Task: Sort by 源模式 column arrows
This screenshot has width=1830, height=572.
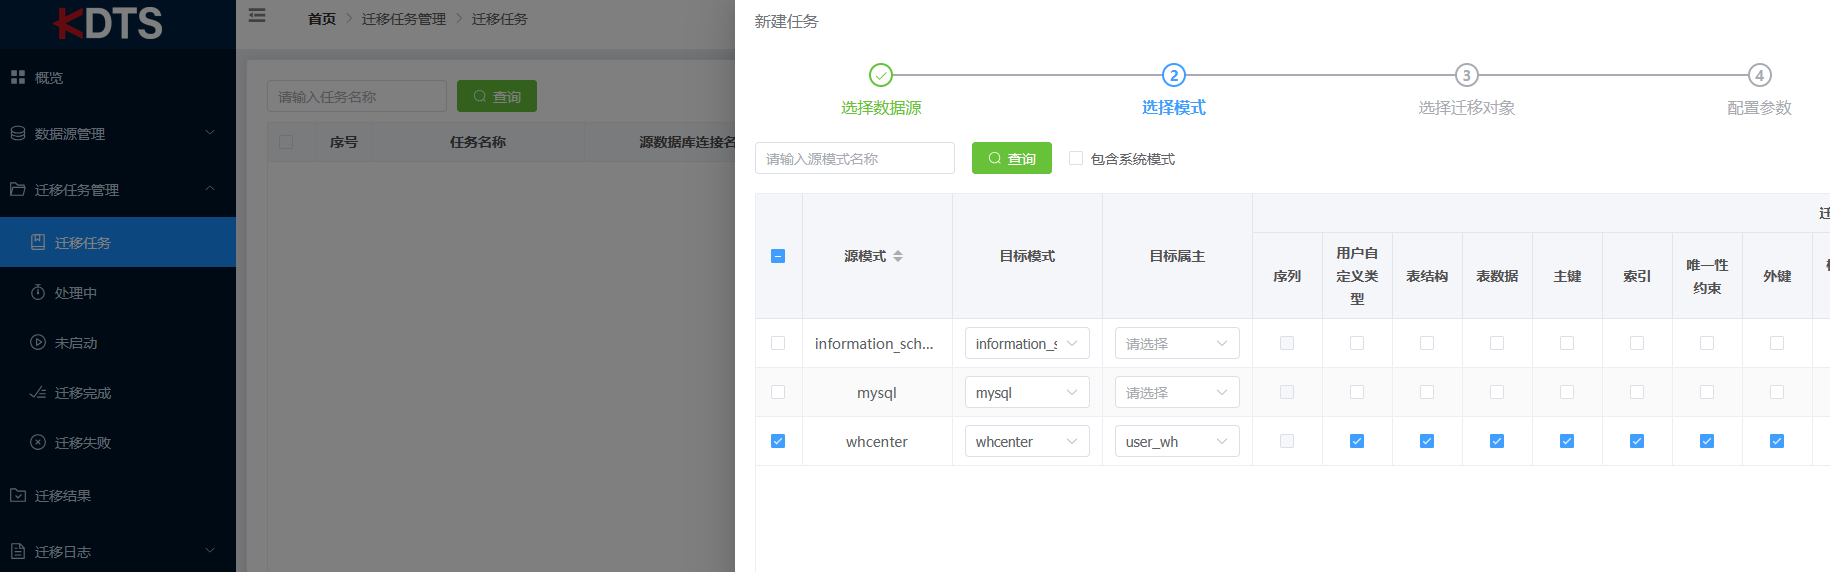Action: [898, 256]
